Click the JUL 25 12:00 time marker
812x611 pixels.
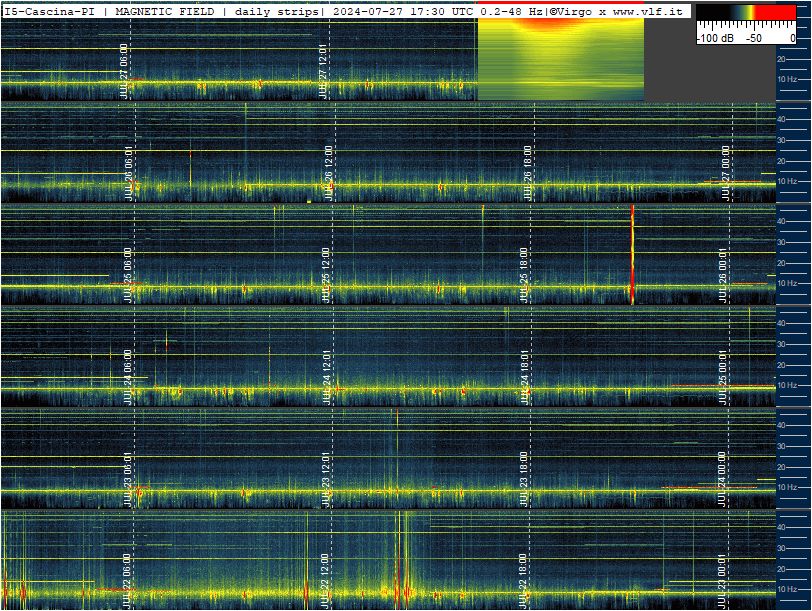(x=325, y=275)
